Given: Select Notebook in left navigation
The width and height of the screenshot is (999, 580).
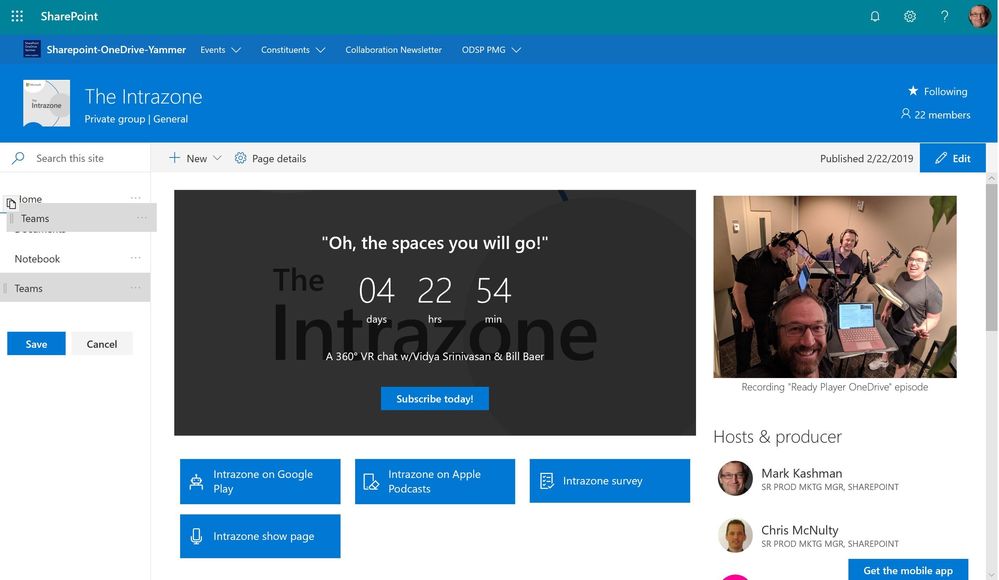Looking at the screenshot, I should pos(38,259).
